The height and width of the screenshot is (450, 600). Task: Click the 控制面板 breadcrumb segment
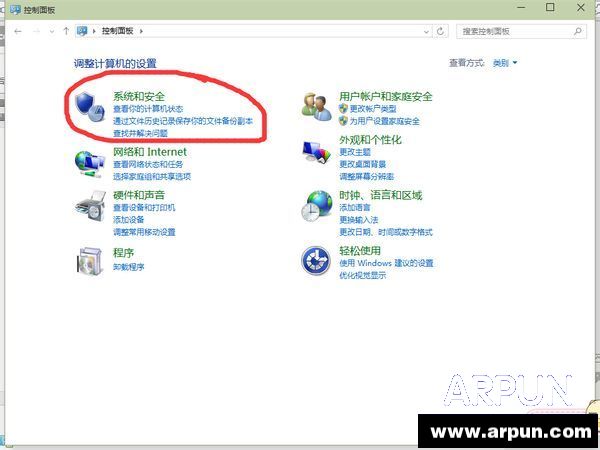click(117, 31)
